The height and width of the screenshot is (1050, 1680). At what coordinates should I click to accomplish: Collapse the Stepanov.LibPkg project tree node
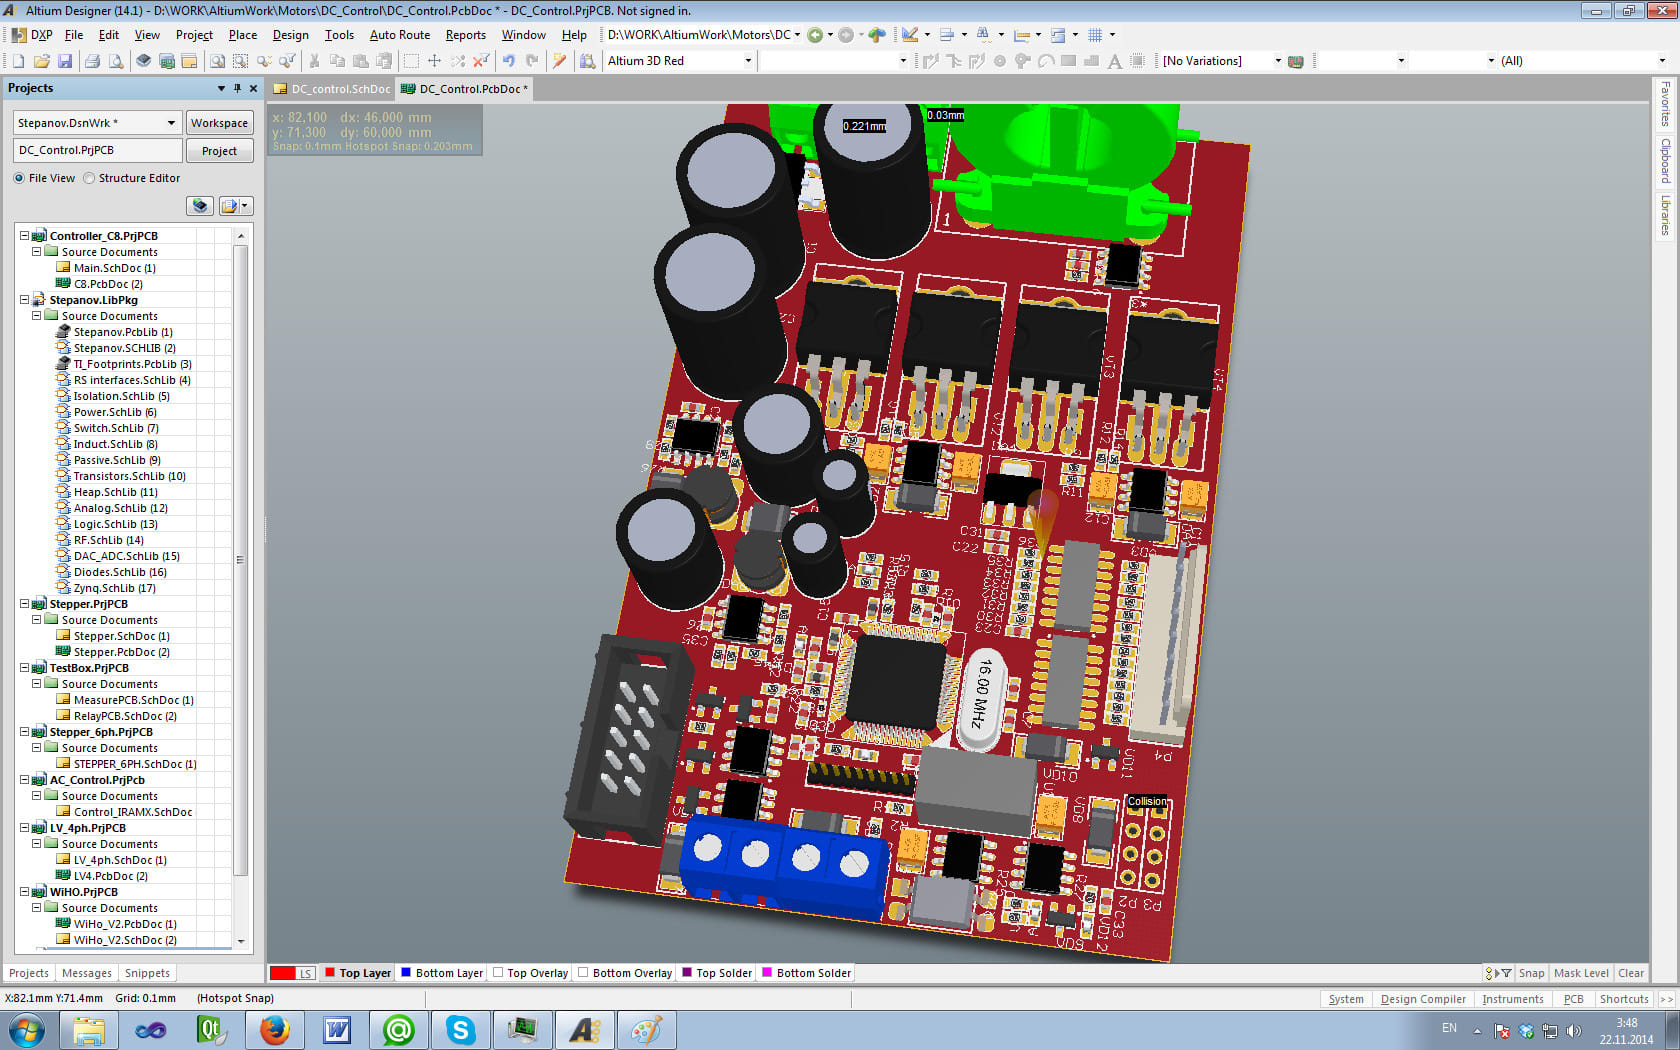pyautogui.click(x=24, y=300)
